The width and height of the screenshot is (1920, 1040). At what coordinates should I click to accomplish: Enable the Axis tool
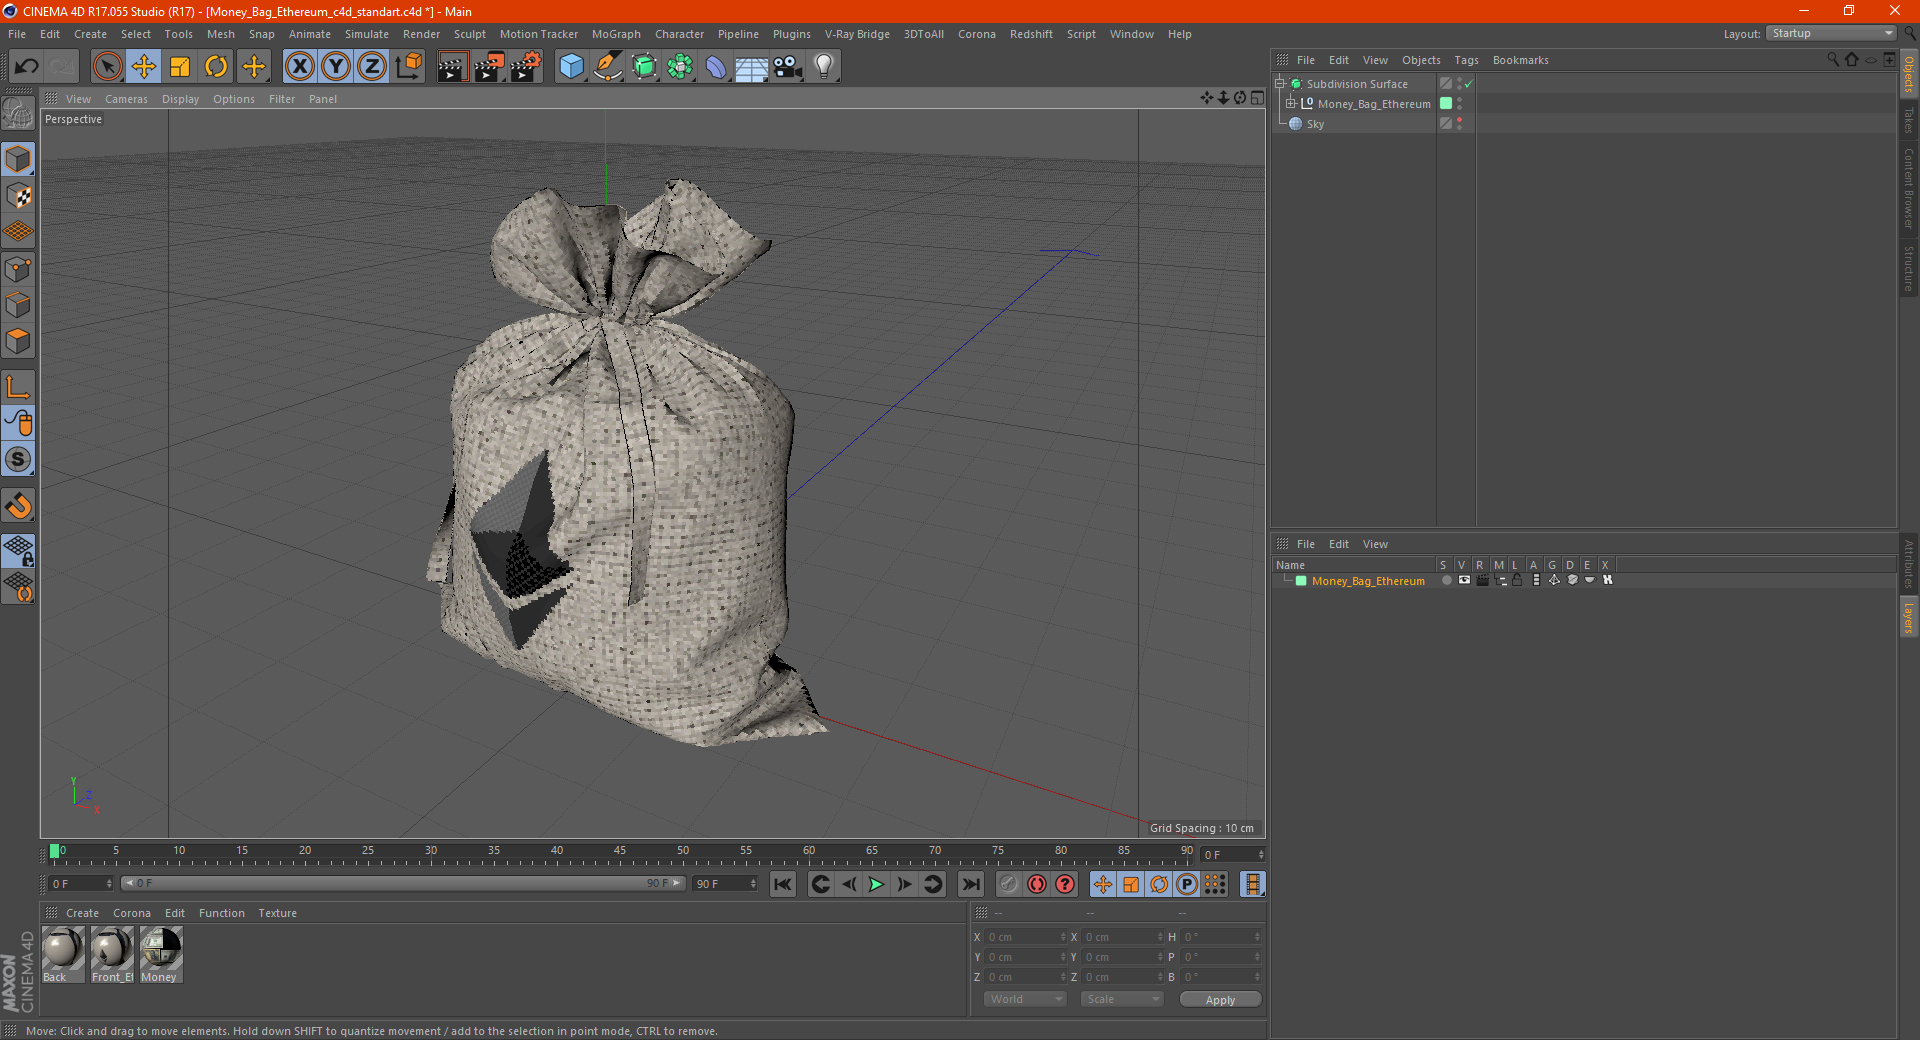18,388
